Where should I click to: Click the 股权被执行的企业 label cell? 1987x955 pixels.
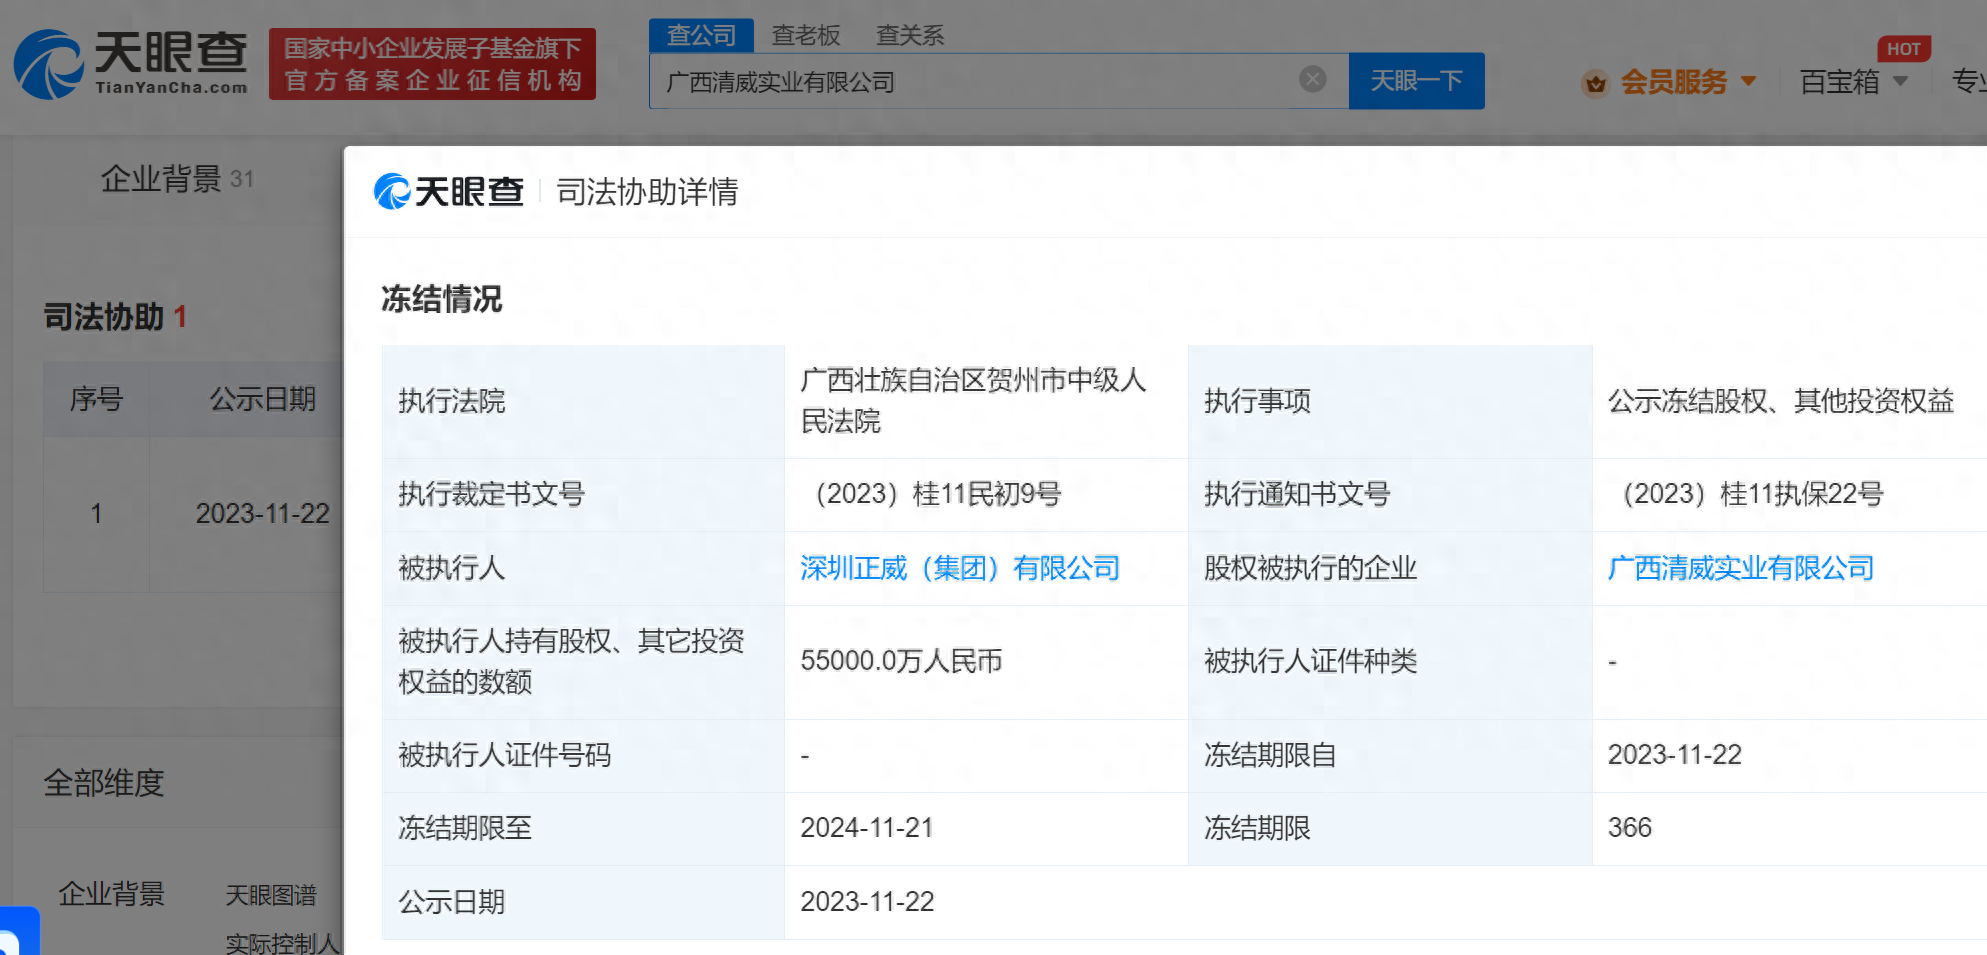(1390, 568)
